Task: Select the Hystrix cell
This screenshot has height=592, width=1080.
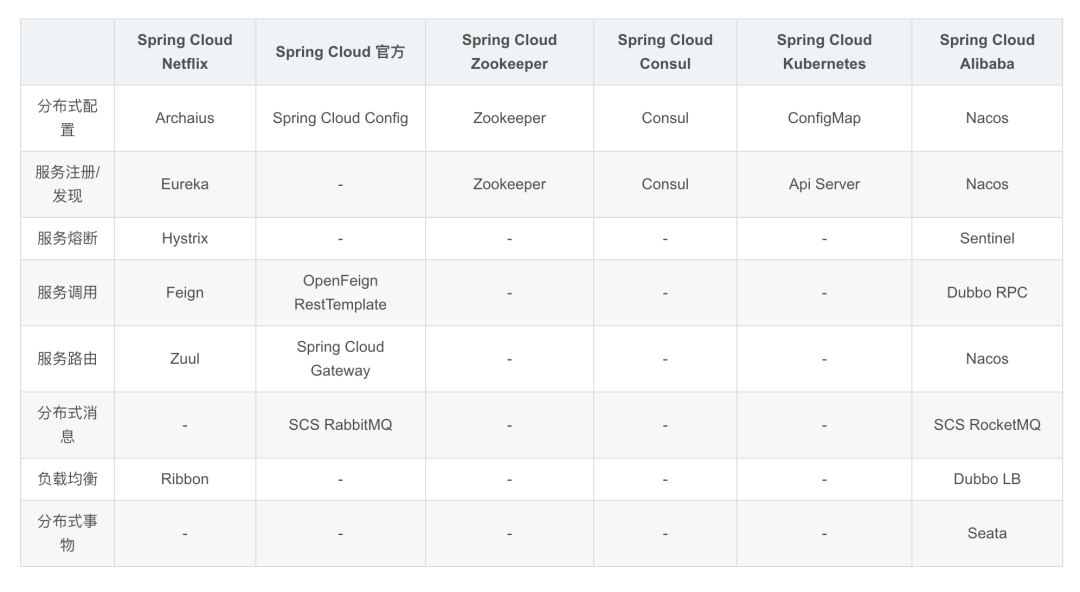Action: pyautogui.click(x=185, y=238)
